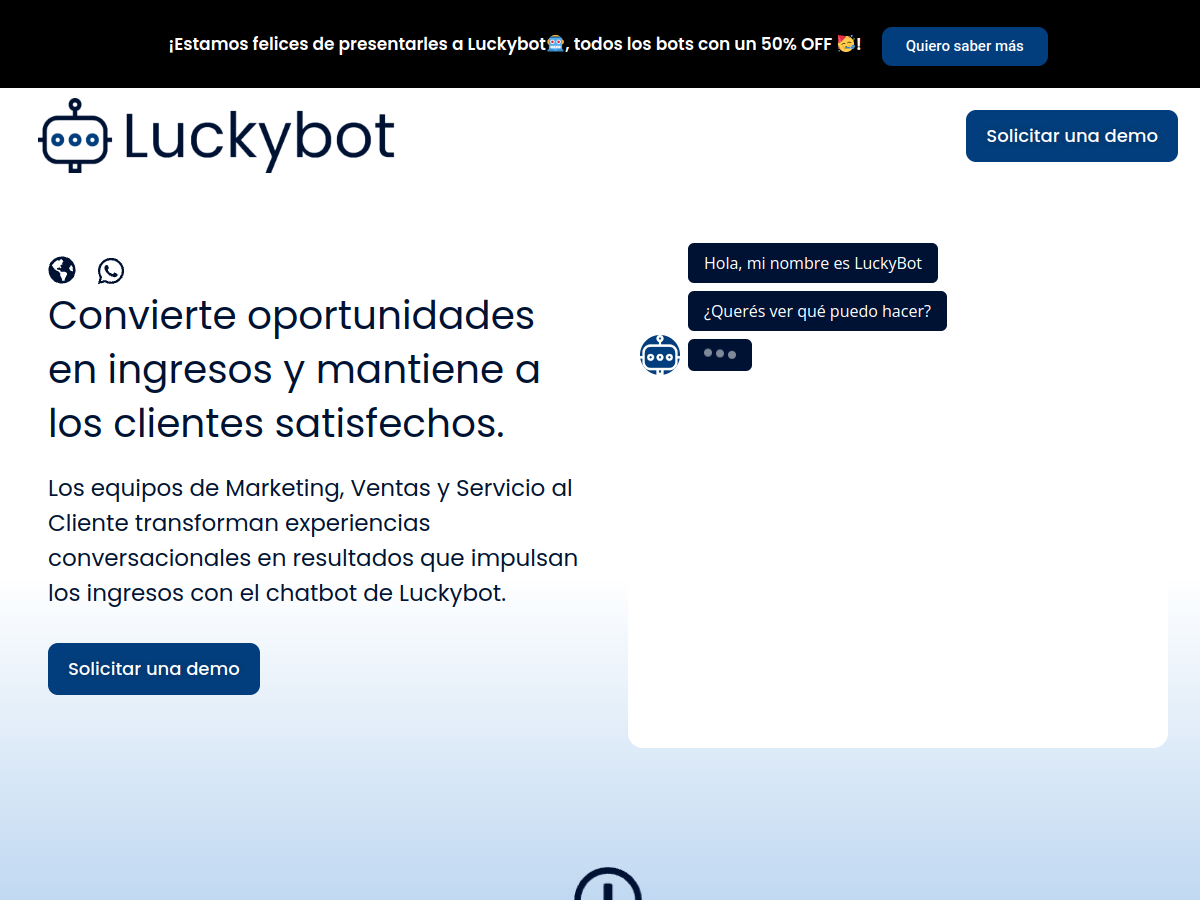Click 'Quiero saber más' banner button
Viewport: 1200px width, 900px height.
965,46
